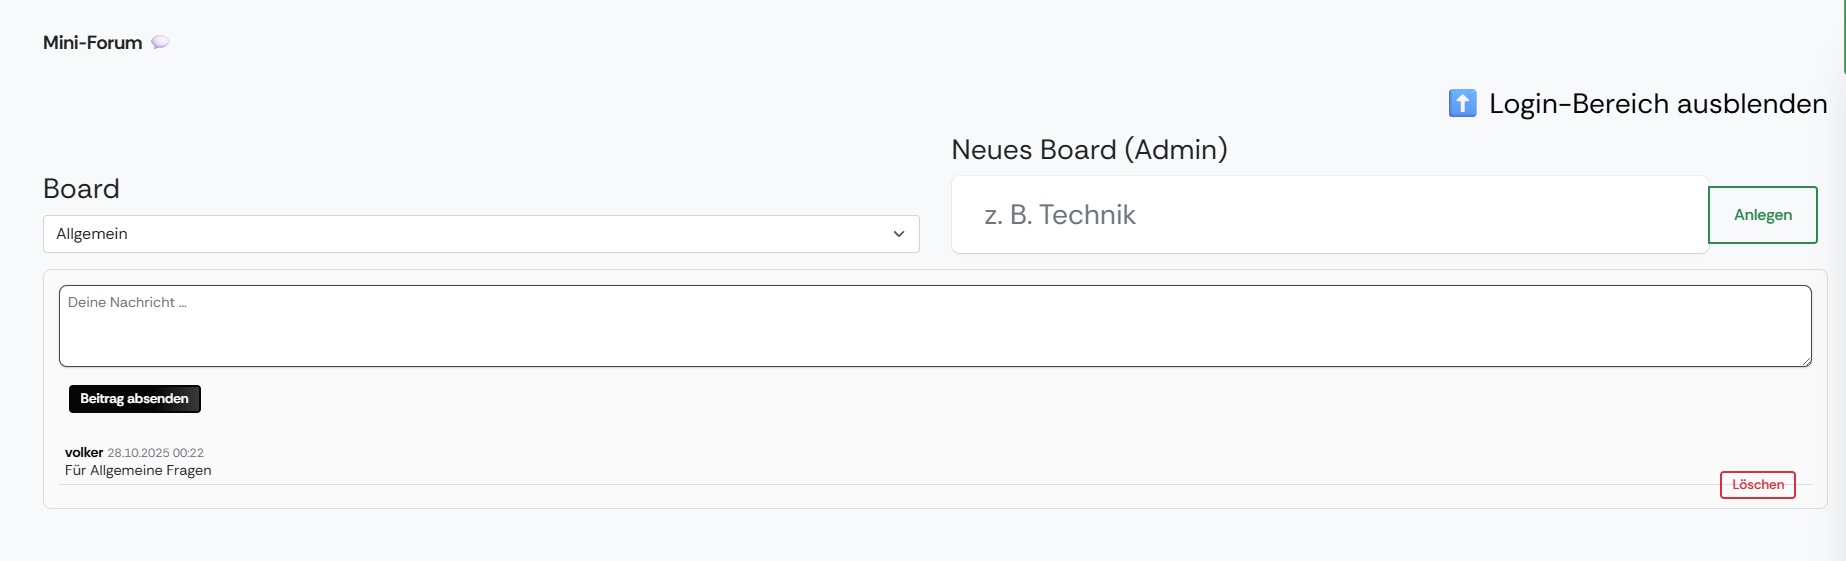Focus the new board name field
Viewport: 1846px width, 561px height.
tap(1329, 215)
